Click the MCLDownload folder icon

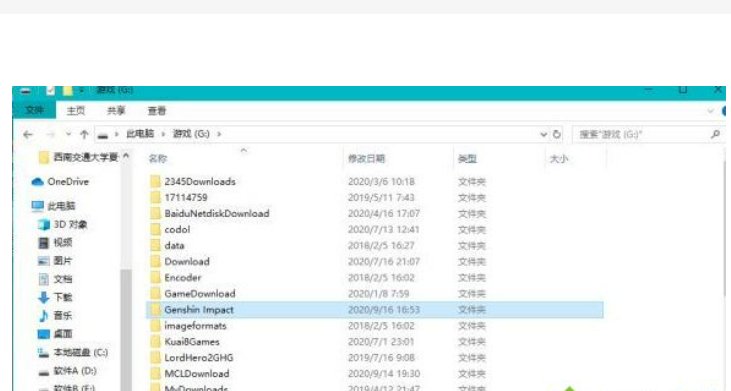point(155,374)
